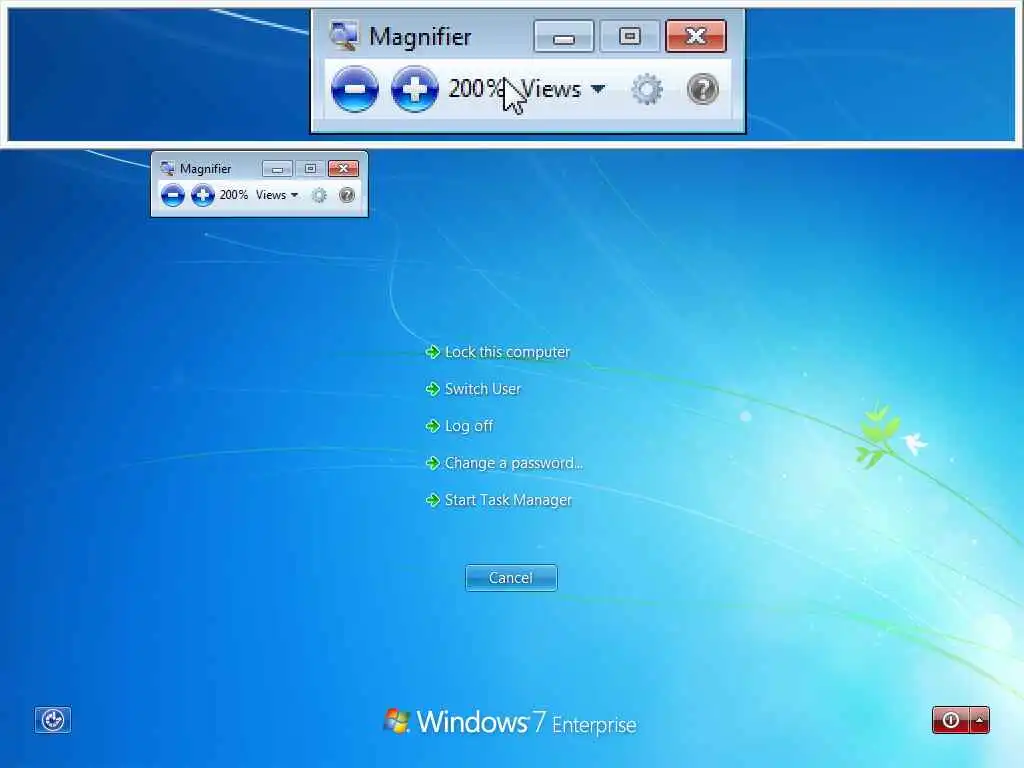Choose Lock this computer
Screen dimensions: 1024x768
[x=507, y=352]
